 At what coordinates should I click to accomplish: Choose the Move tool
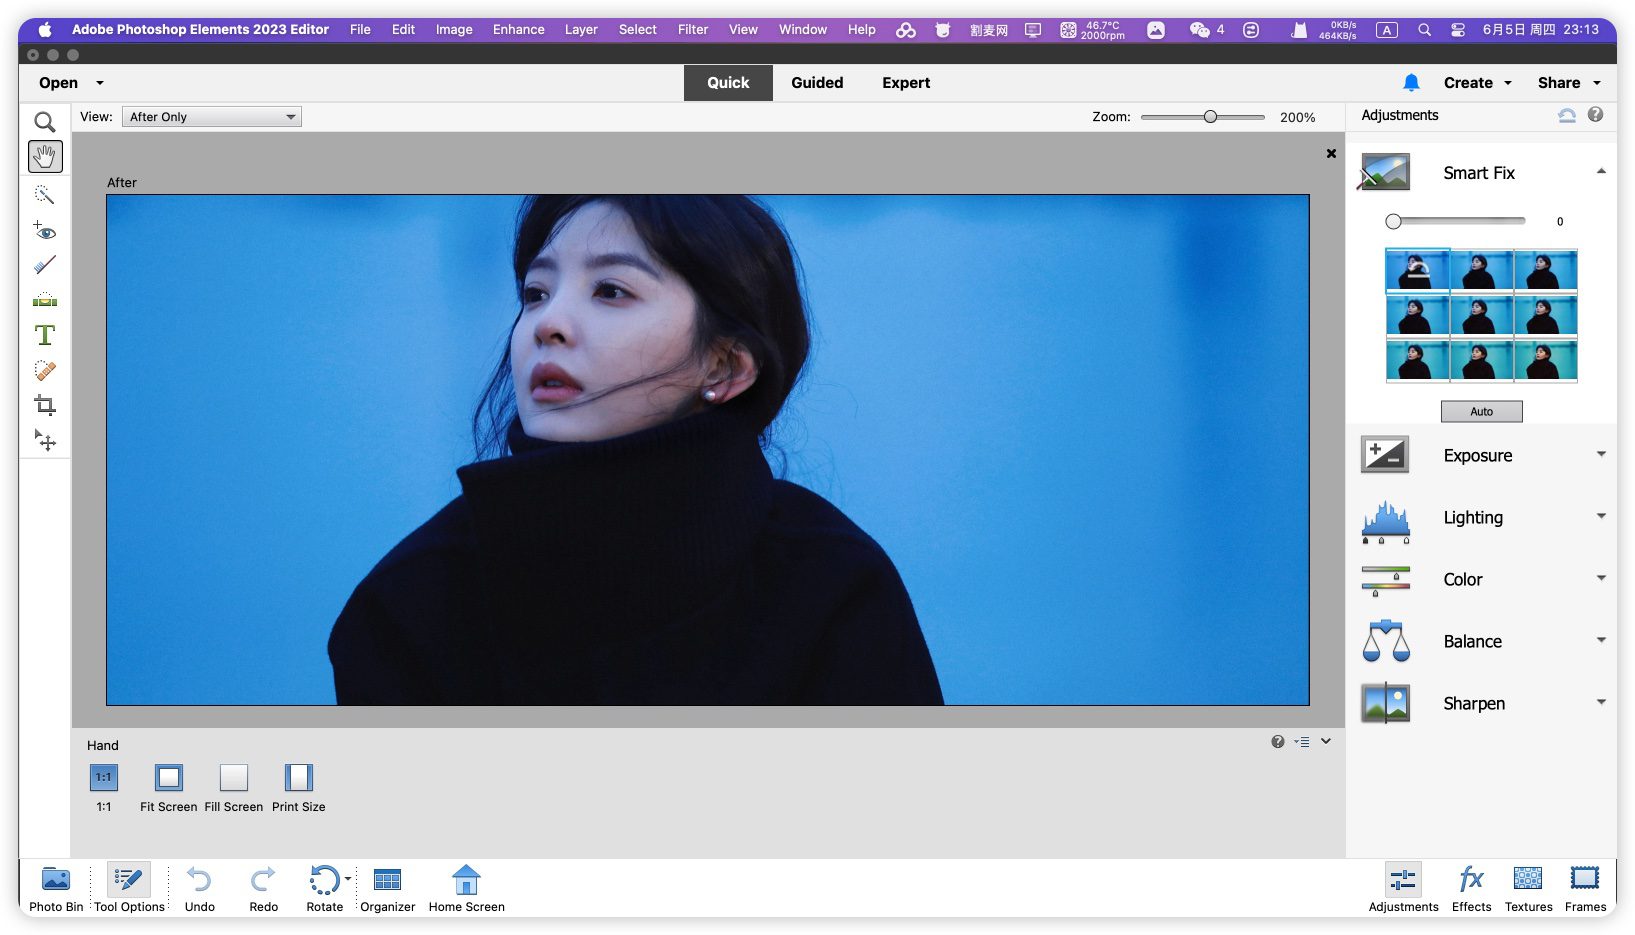45,440
